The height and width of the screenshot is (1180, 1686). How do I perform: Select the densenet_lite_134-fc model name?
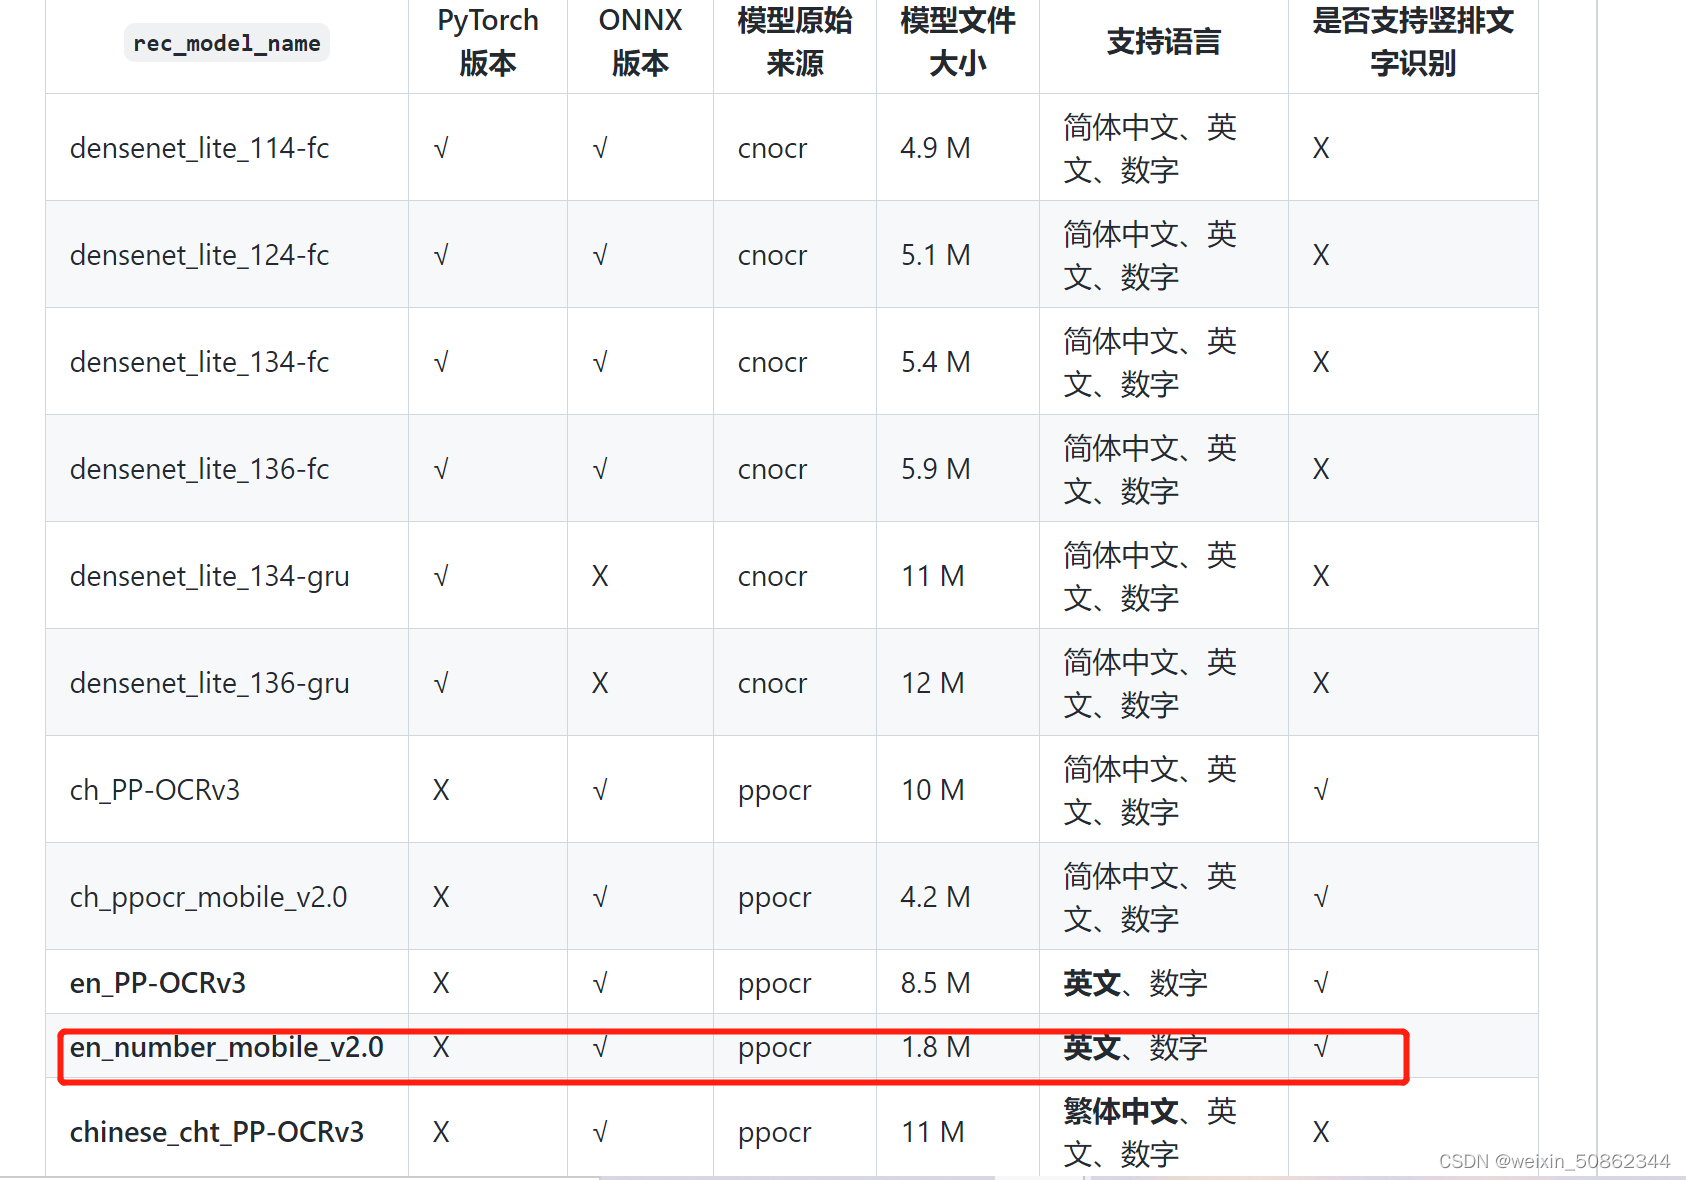(199, 362)
